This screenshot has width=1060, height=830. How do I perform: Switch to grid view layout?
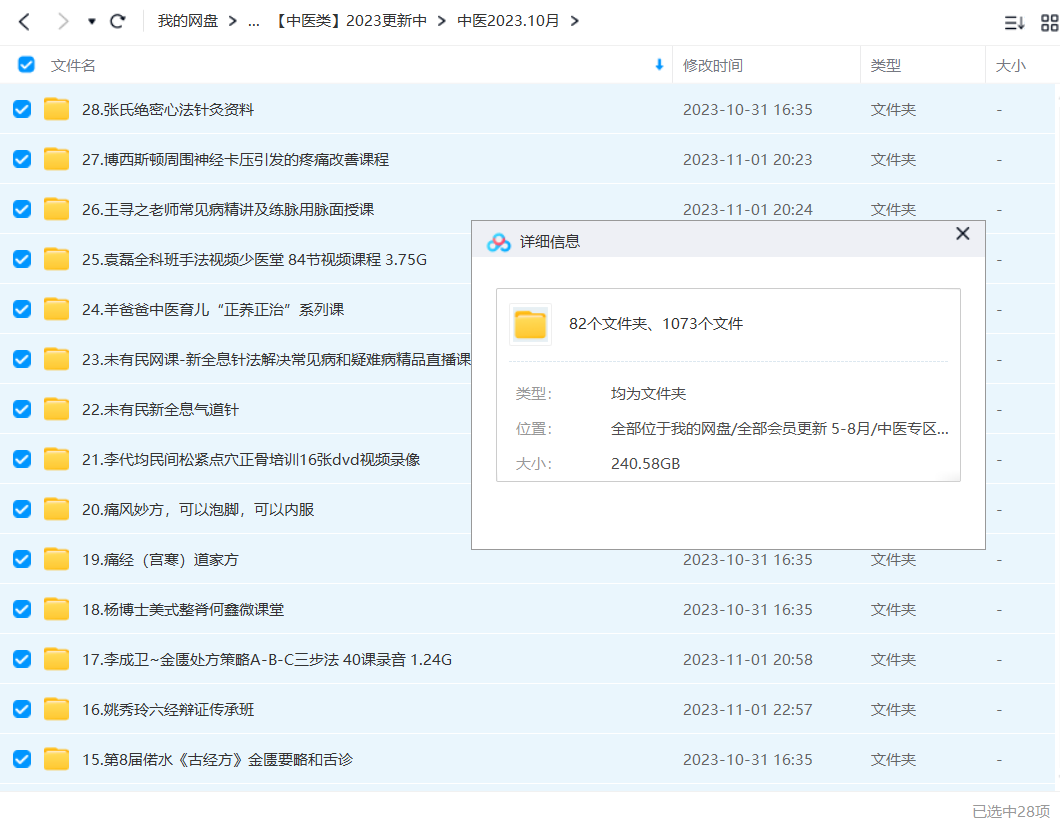coord(1049,22)
